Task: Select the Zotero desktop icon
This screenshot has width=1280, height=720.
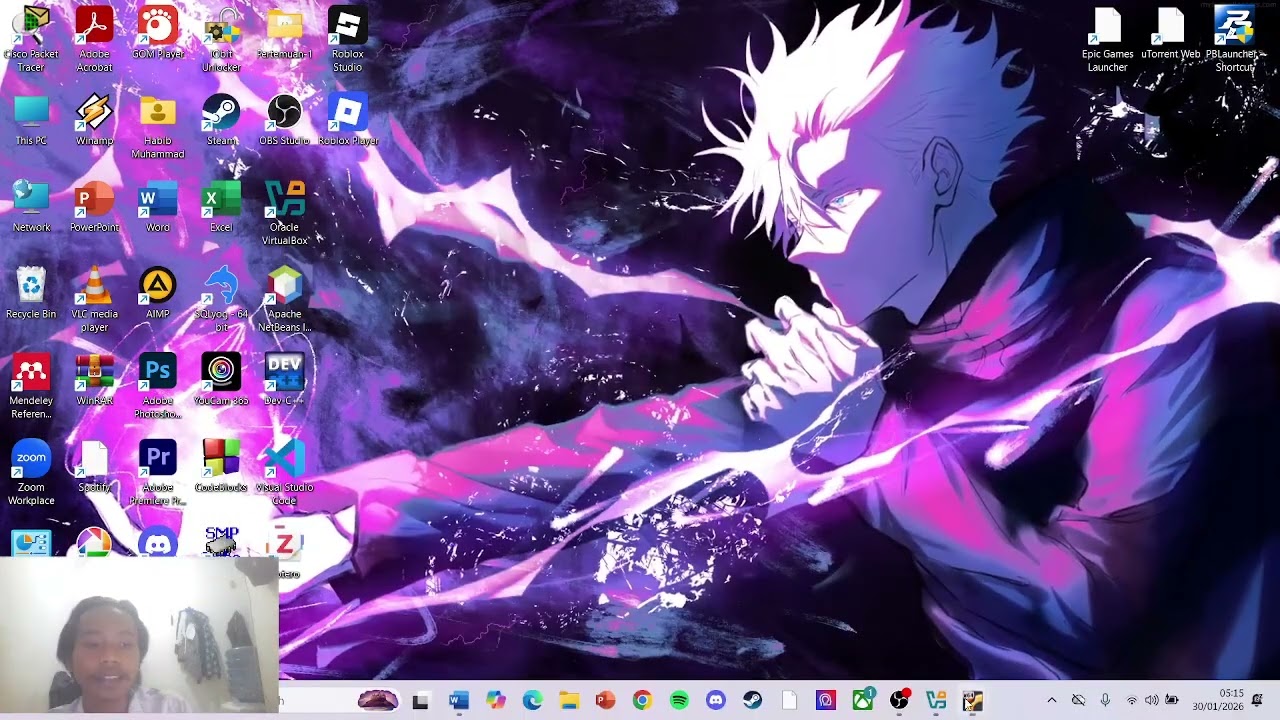Action: 285,552
